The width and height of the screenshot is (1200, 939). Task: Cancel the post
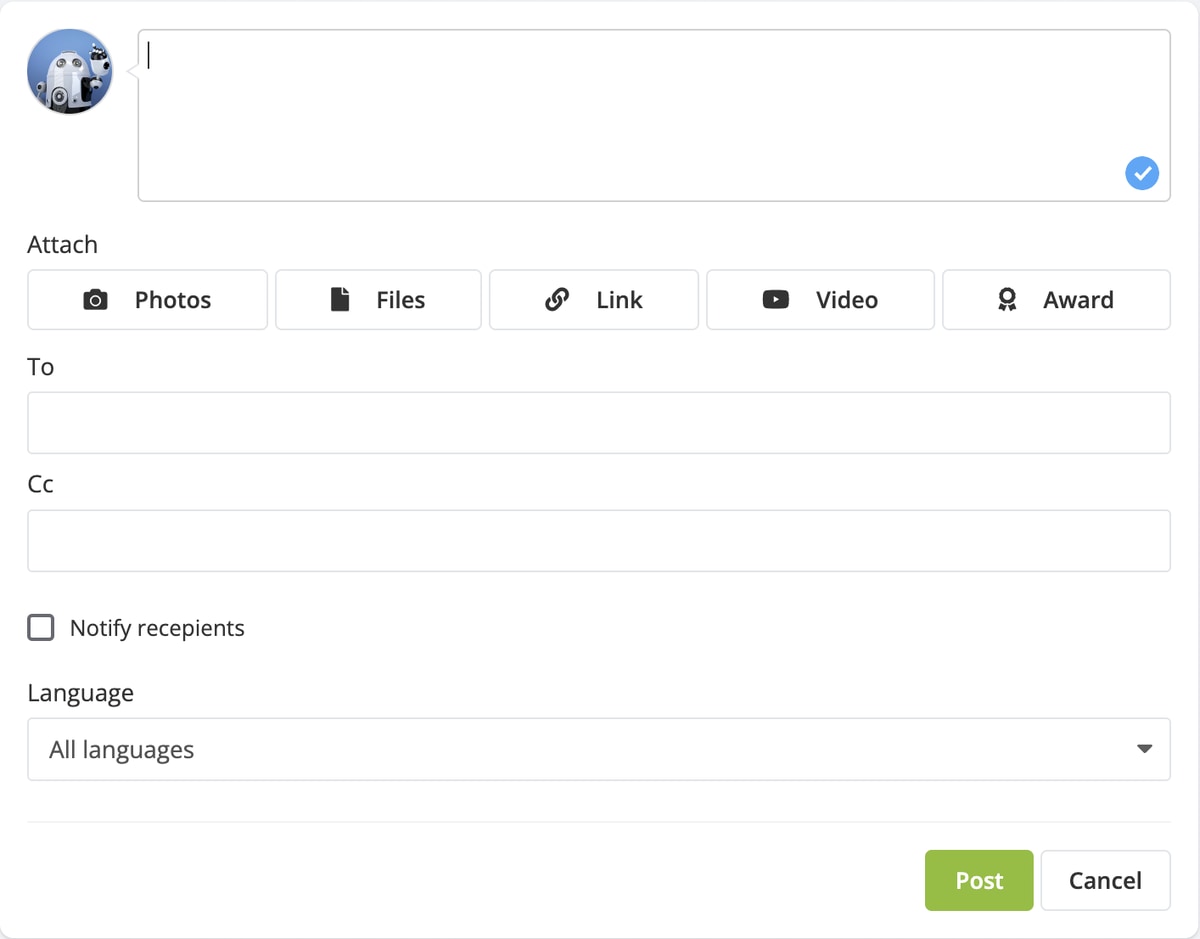pos(1105,880)
